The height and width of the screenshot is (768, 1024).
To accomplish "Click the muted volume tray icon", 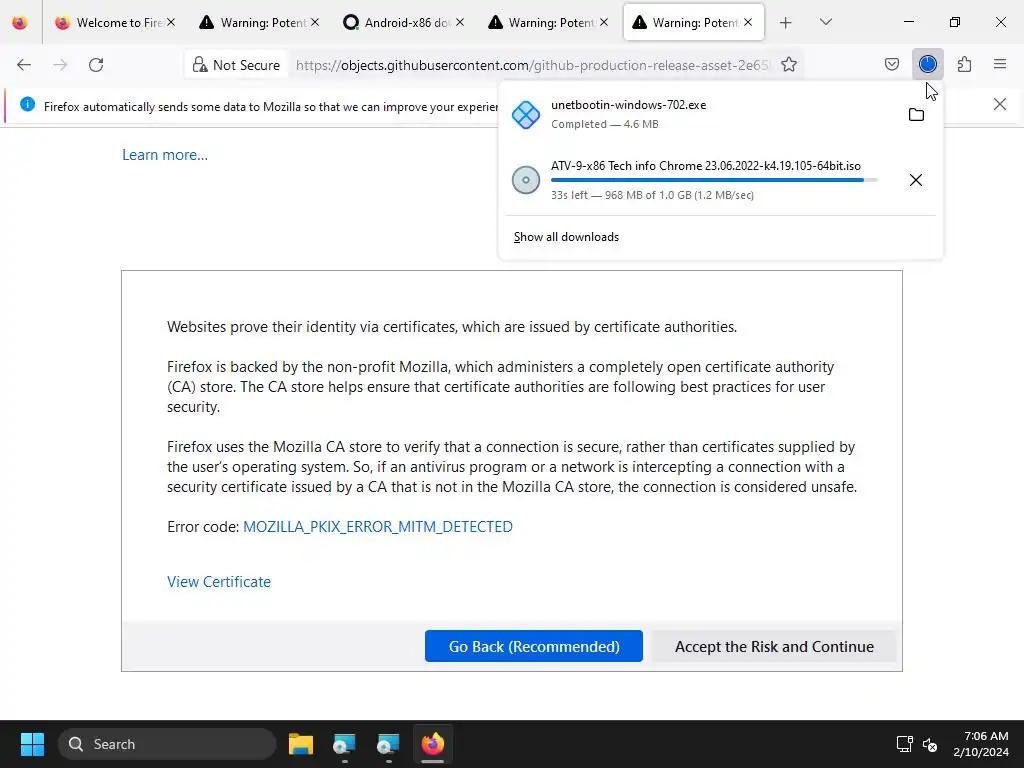I will coord(930,744).
